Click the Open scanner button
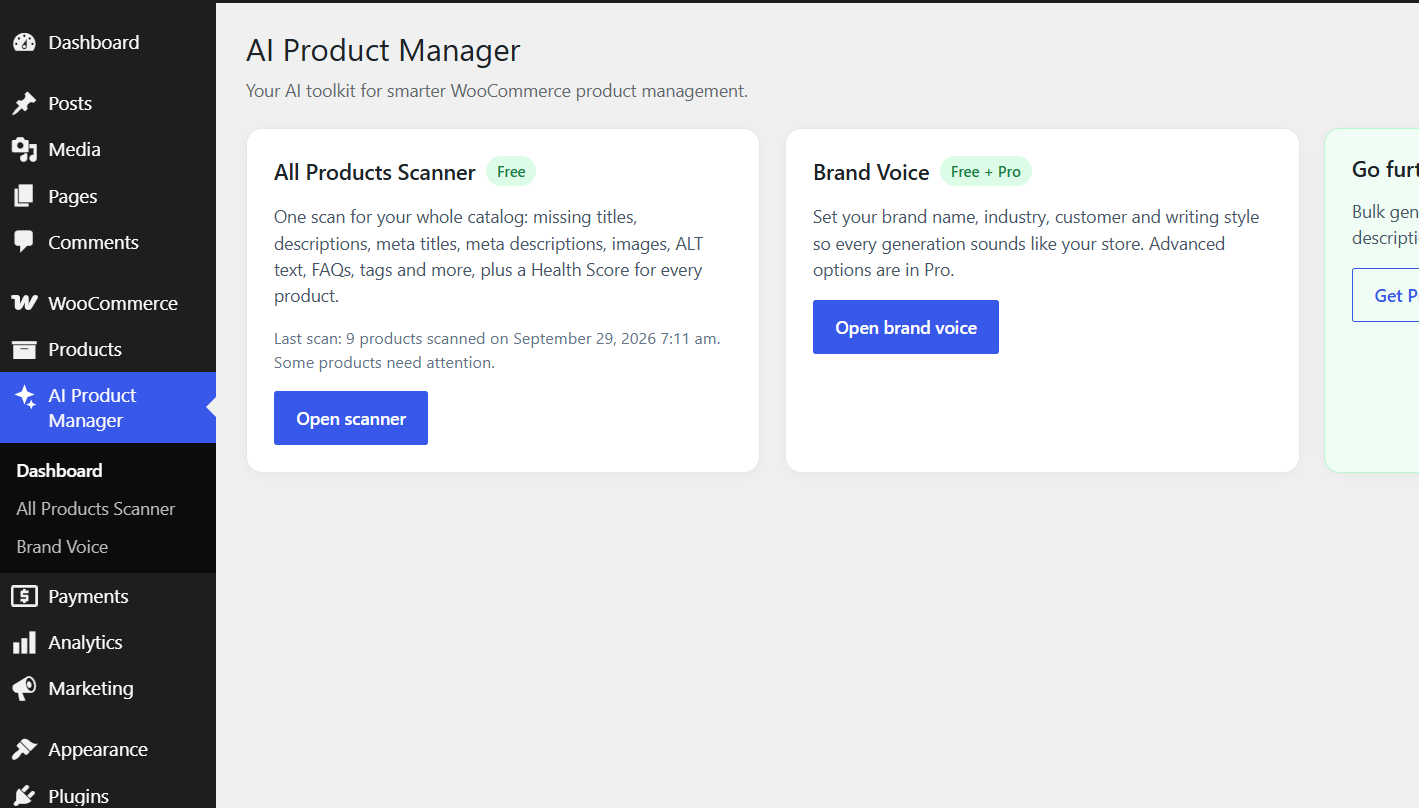1419x808 pixels. pos(351,418)
